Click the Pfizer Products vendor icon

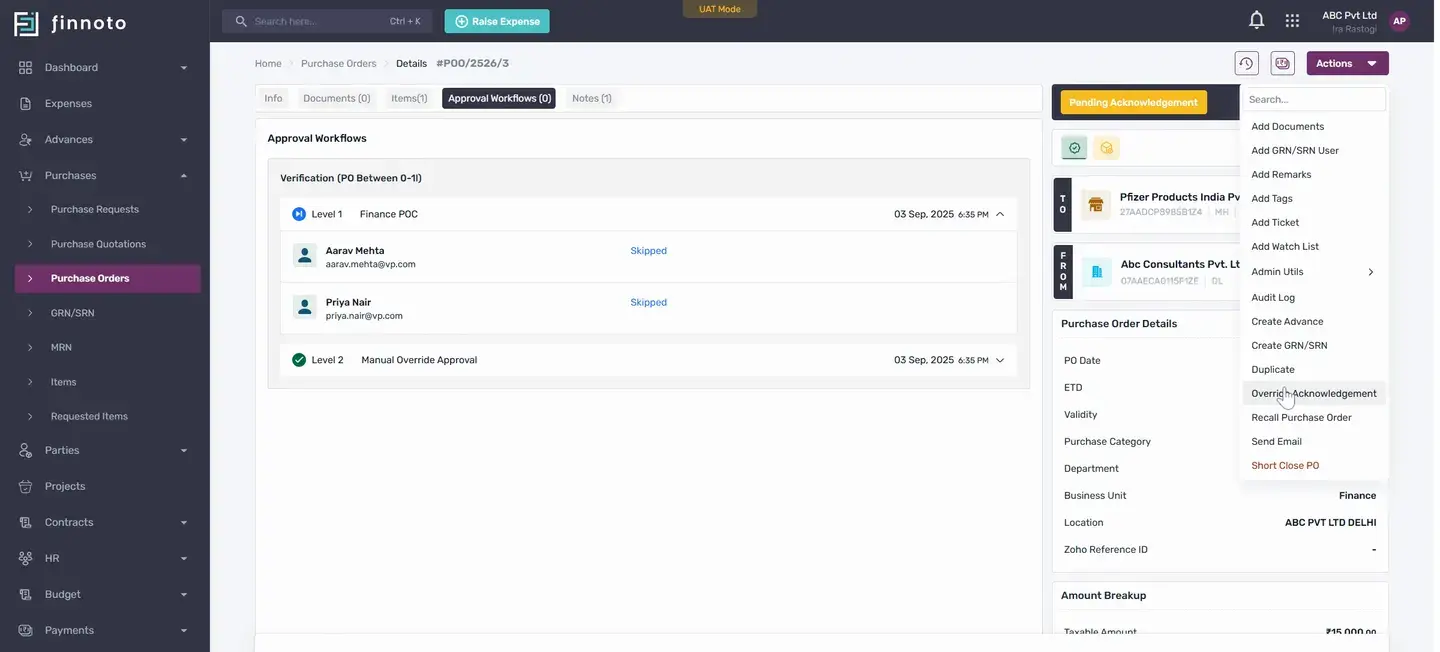click(1097, 205)
